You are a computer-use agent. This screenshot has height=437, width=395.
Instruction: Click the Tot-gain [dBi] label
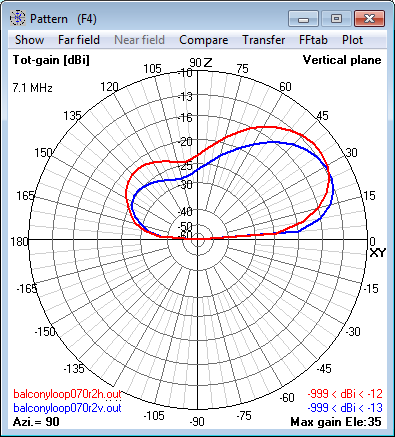tap(51, 60)
